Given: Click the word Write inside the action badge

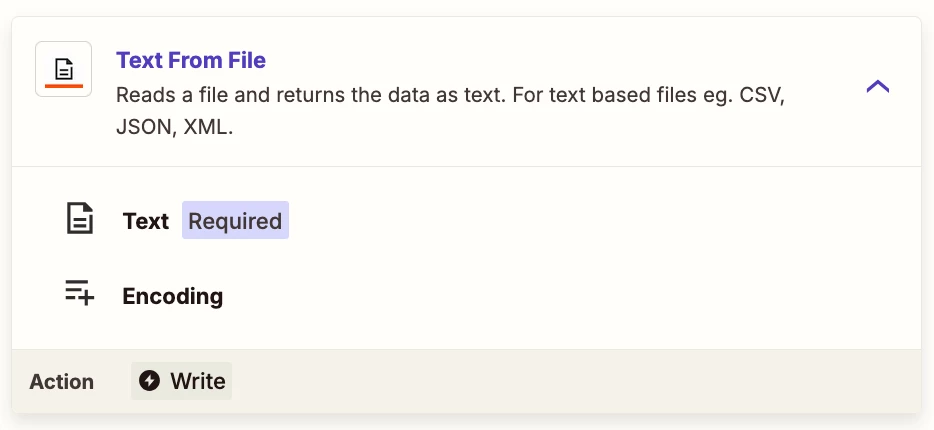Looking at the screenshot, I should coord(198,381).
